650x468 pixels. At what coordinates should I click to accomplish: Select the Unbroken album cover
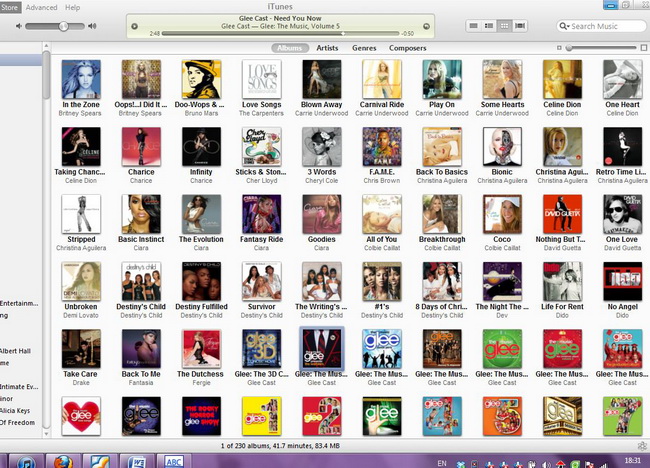[81, 281]
